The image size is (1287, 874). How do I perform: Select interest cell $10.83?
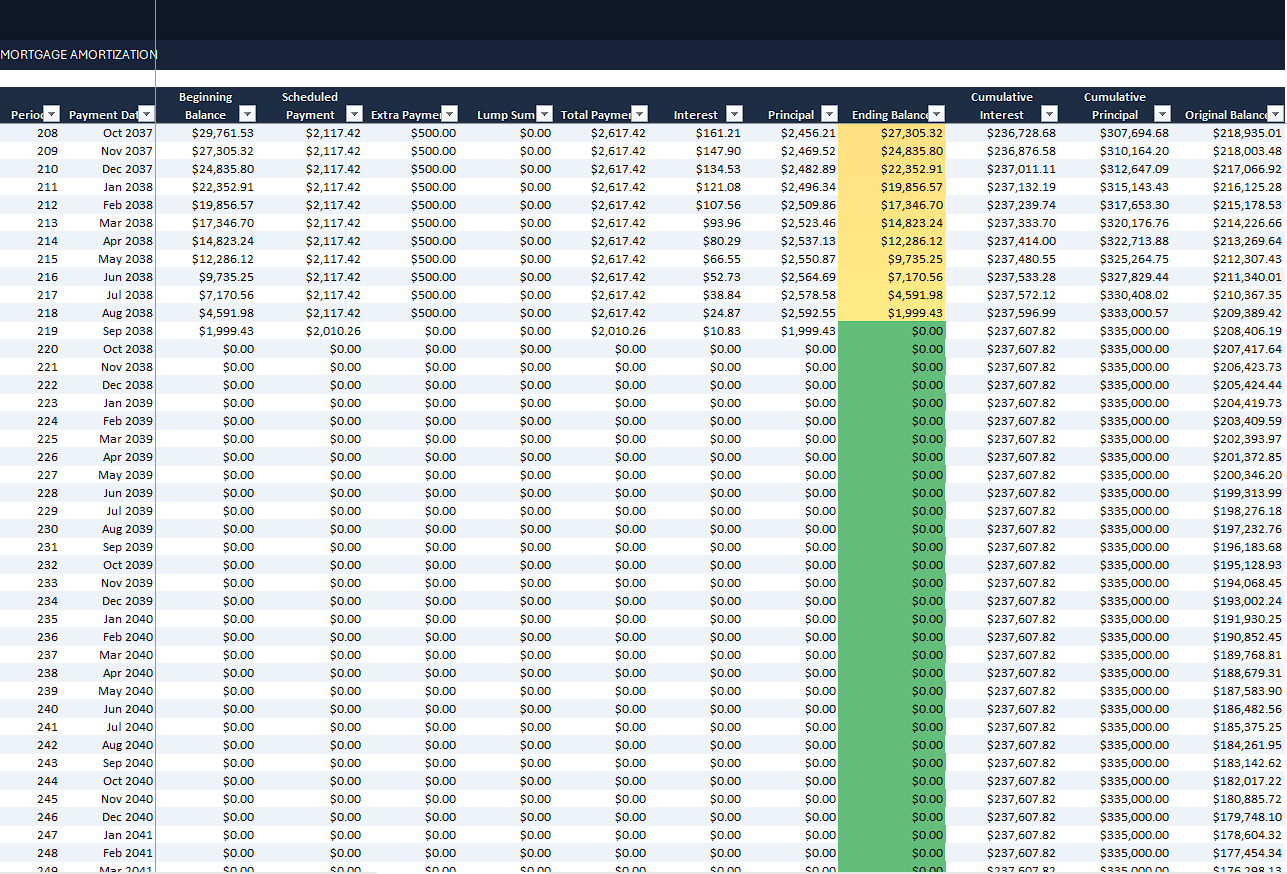(x=722, y=331)
